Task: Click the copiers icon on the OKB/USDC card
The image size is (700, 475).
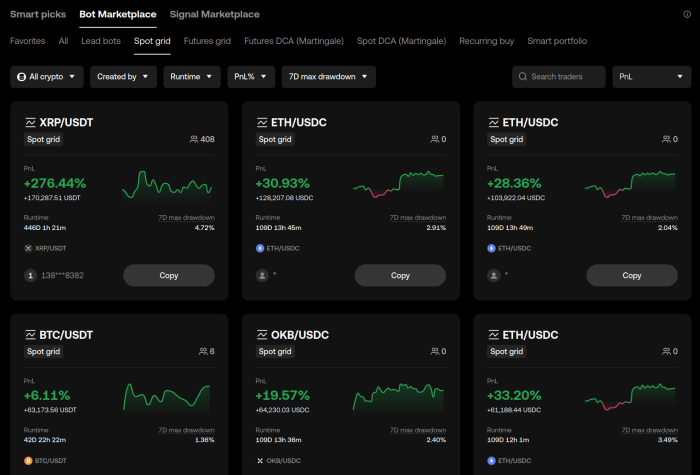Action: [434, 351]
